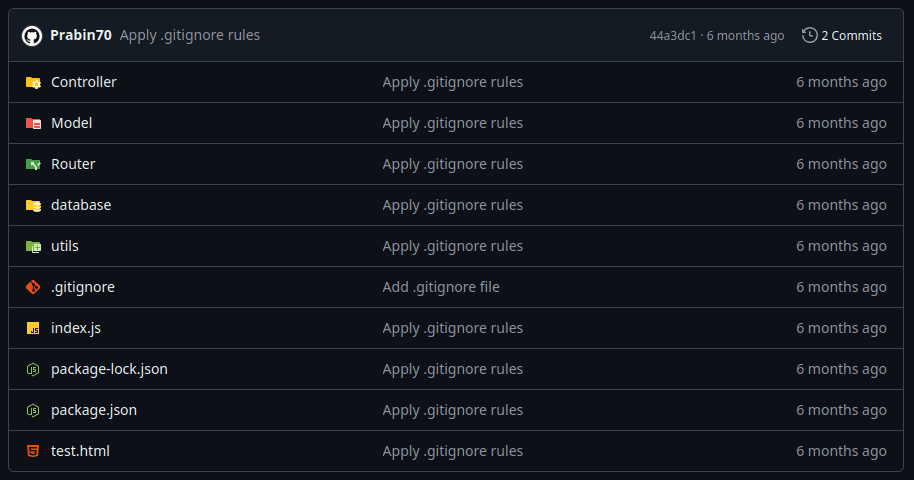Open the 2 Commits history link
The height and width of the screenshot is (480, 914).
click(x=842, y=35)
